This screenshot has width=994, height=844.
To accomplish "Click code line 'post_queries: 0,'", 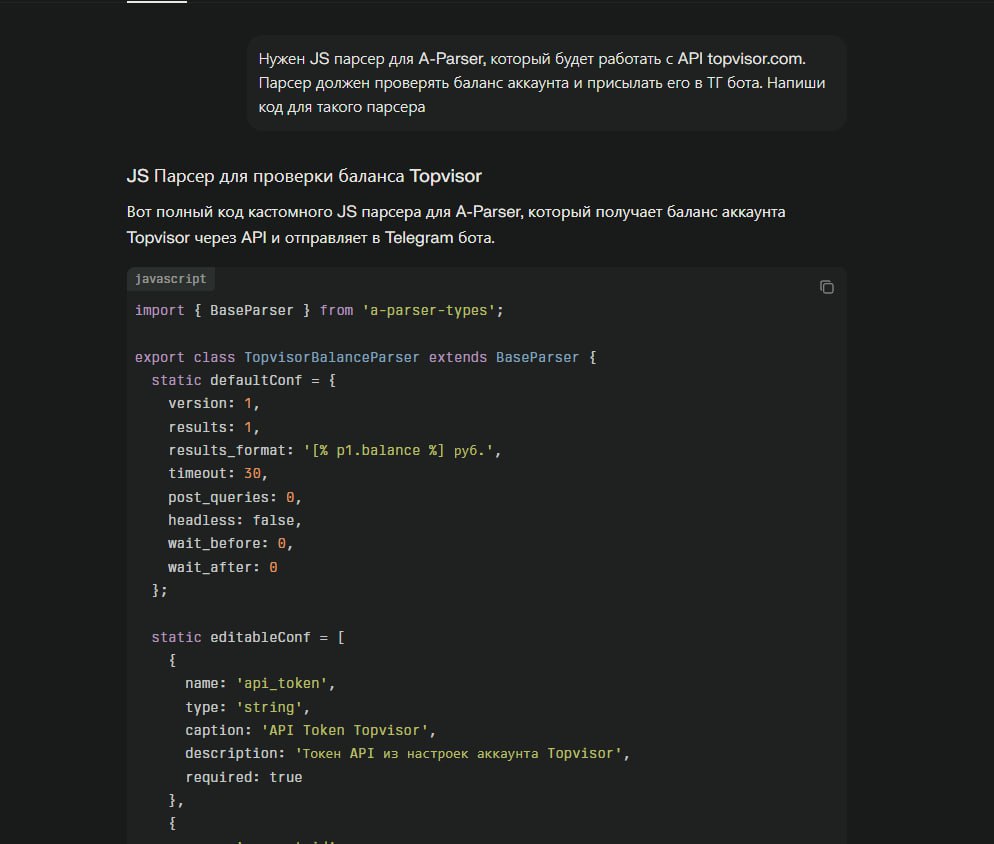I will tap(235, 497).
